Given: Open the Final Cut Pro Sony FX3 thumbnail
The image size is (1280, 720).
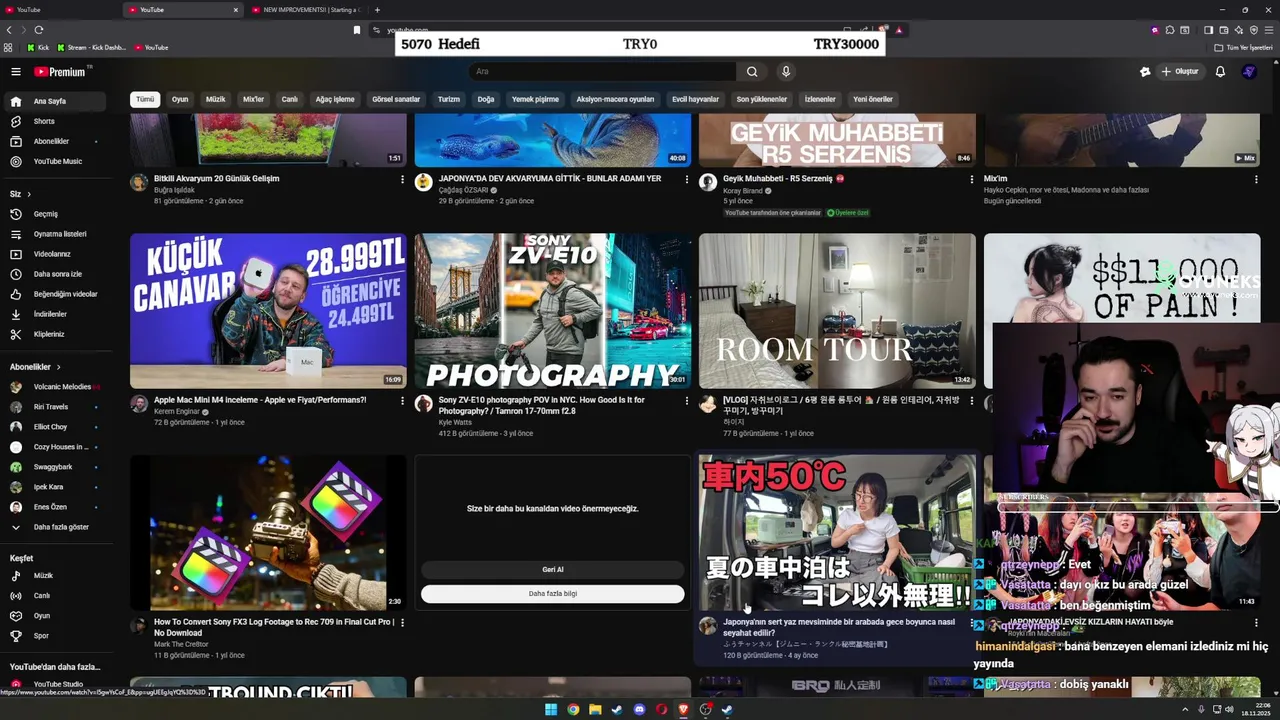Looking at the screenshot, I should tap(268, 533).
